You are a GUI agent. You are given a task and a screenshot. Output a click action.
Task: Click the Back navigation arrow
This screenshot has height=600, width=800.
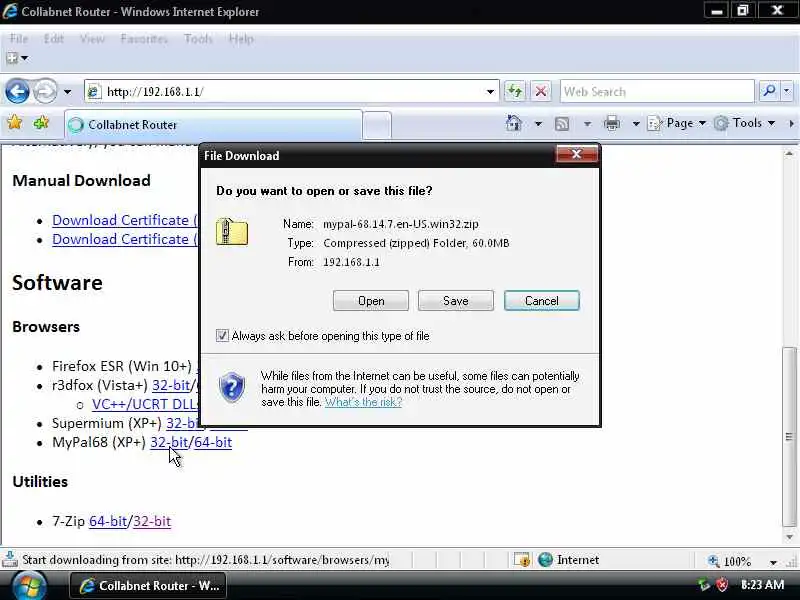point(17,92)
